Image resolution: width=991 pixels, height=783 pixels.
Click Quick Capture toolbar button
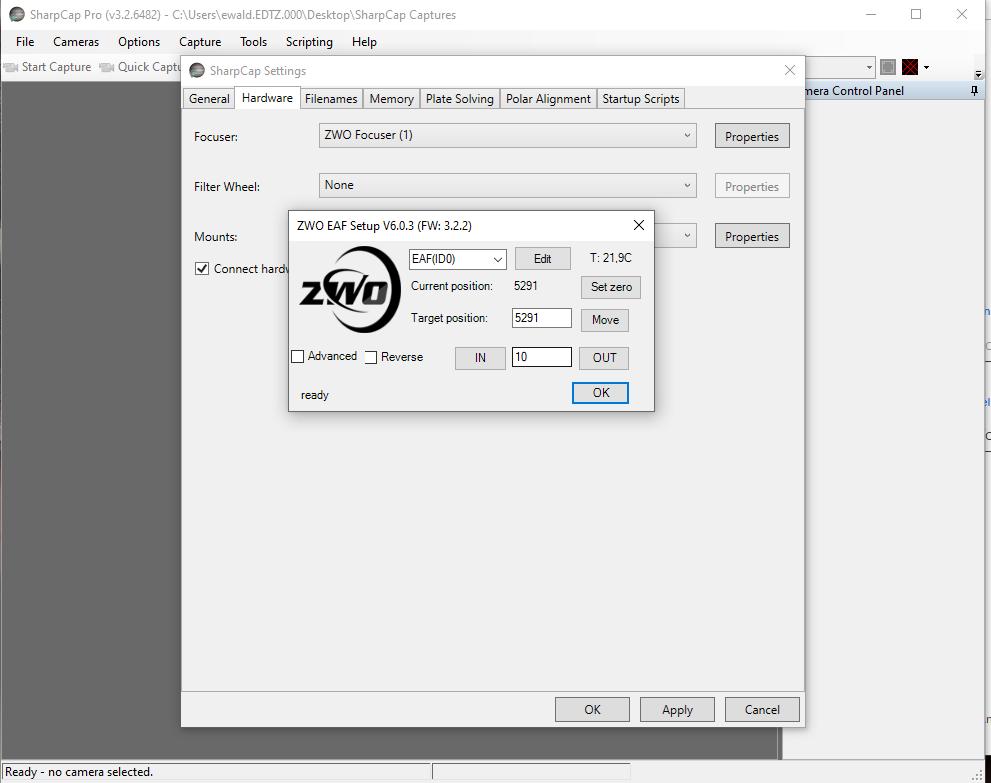140,67
